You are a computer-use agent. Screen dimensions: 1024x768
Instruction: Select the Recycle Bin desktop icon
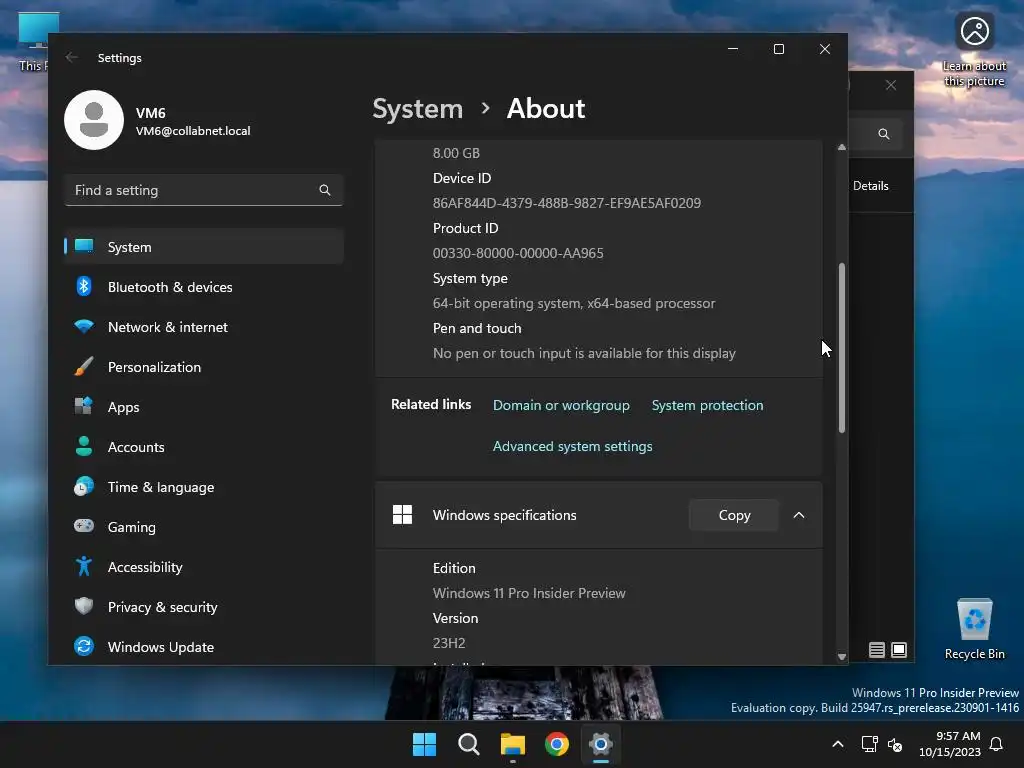(x=974, y=630)
